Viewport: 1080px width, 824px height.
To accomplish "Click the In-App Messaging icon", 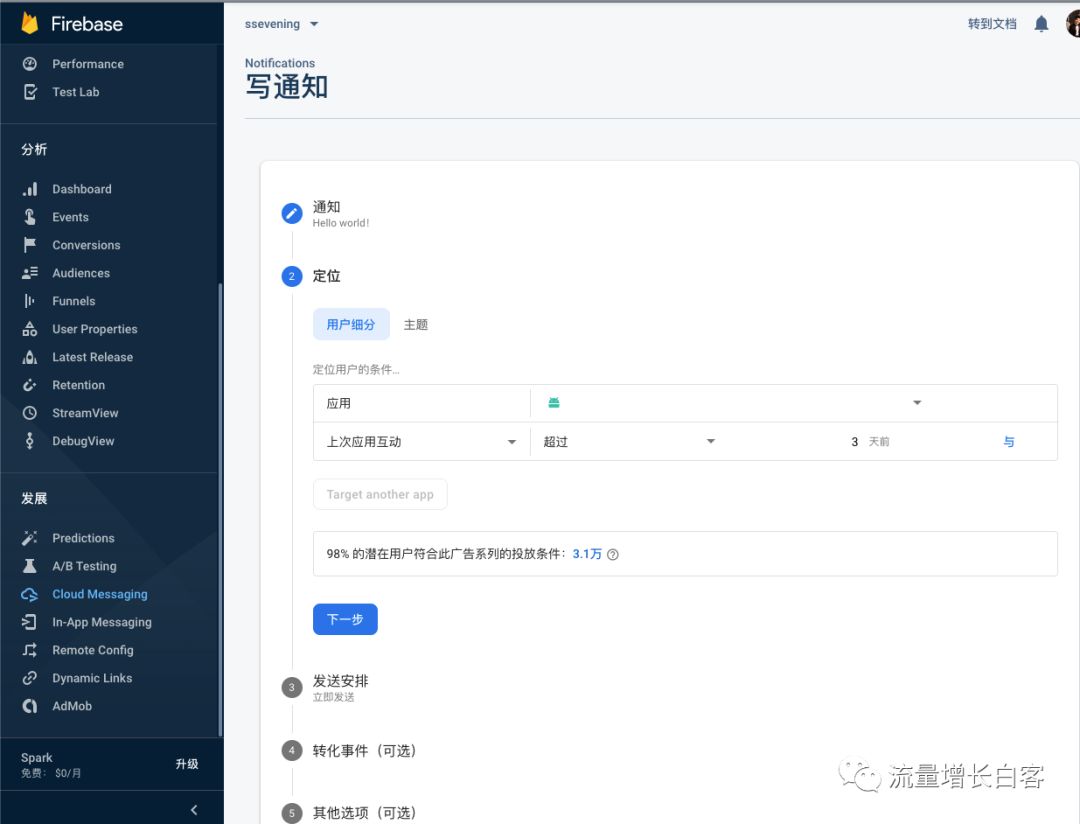I will (30, 622).
